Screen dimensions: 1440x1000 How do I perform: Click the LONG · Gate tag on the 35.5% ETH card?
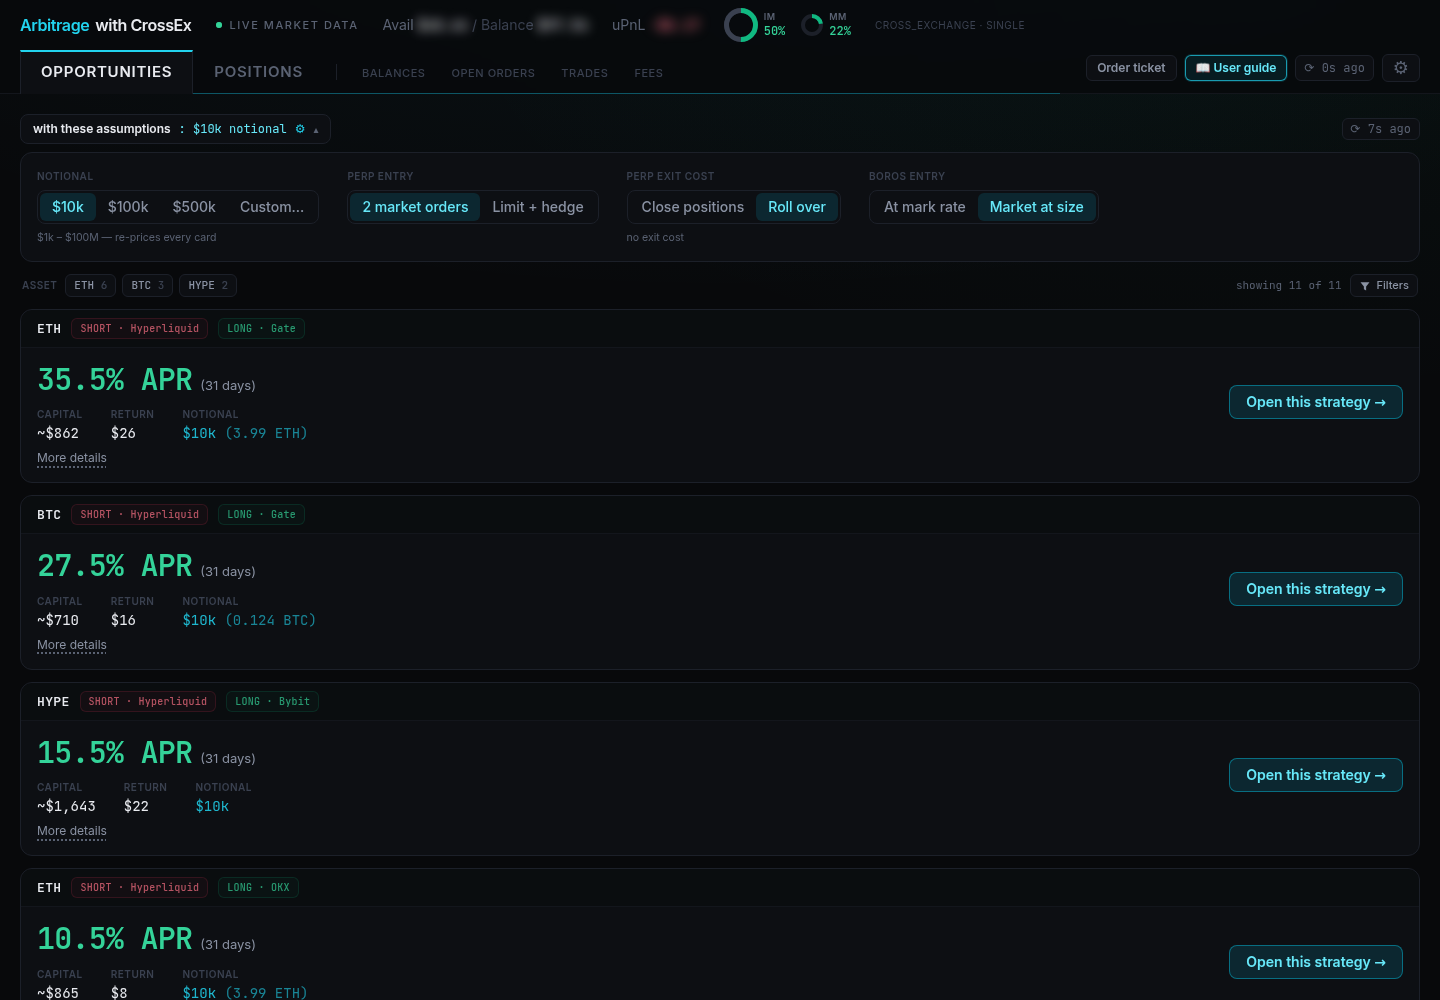tap(261, 328)
